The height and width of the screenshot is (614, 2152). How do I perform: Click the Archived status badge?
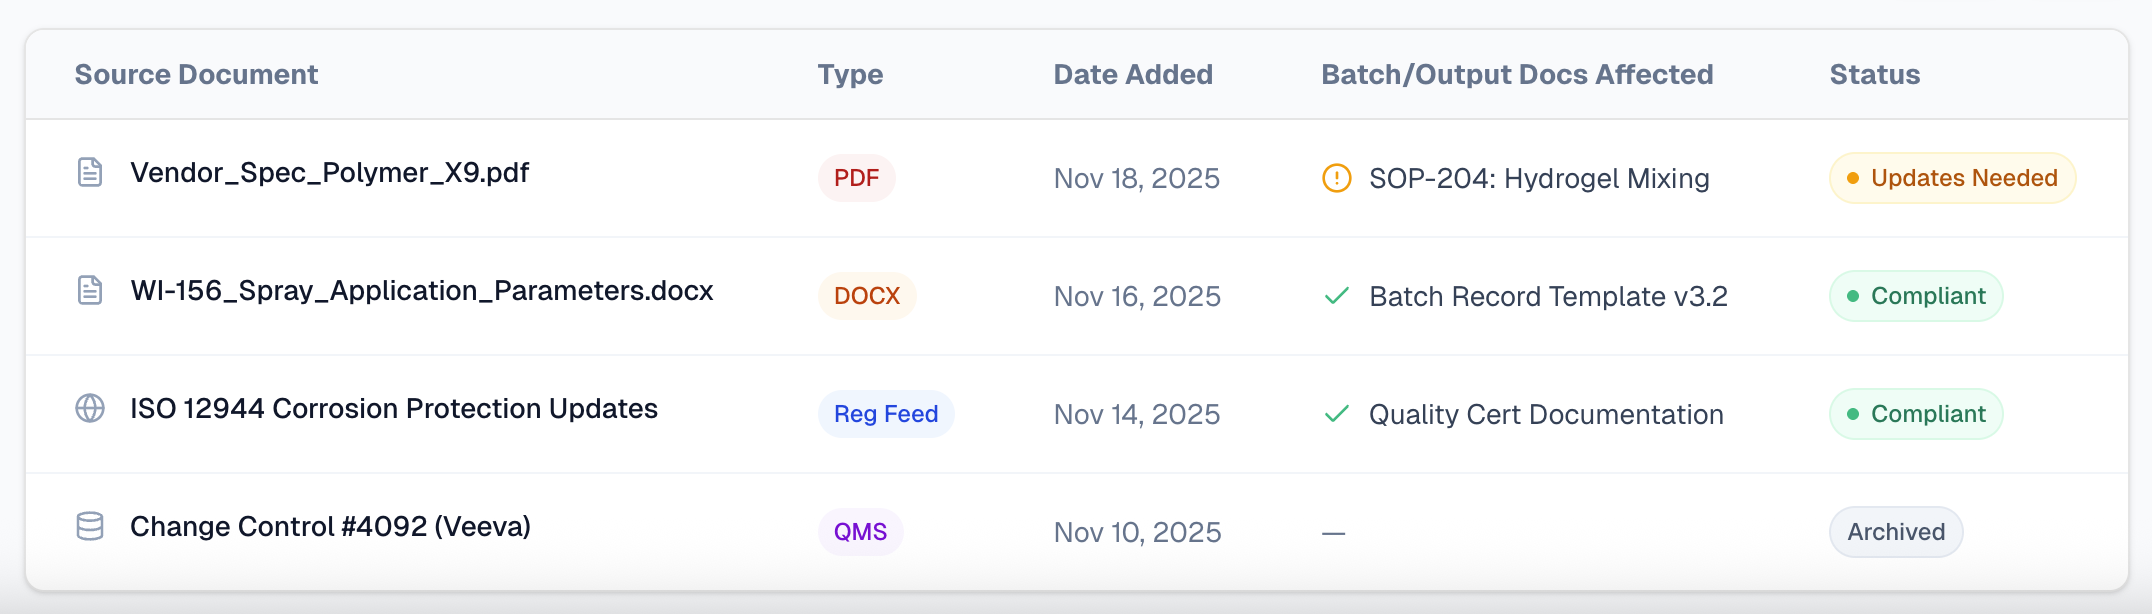(x=1895, y=532)
